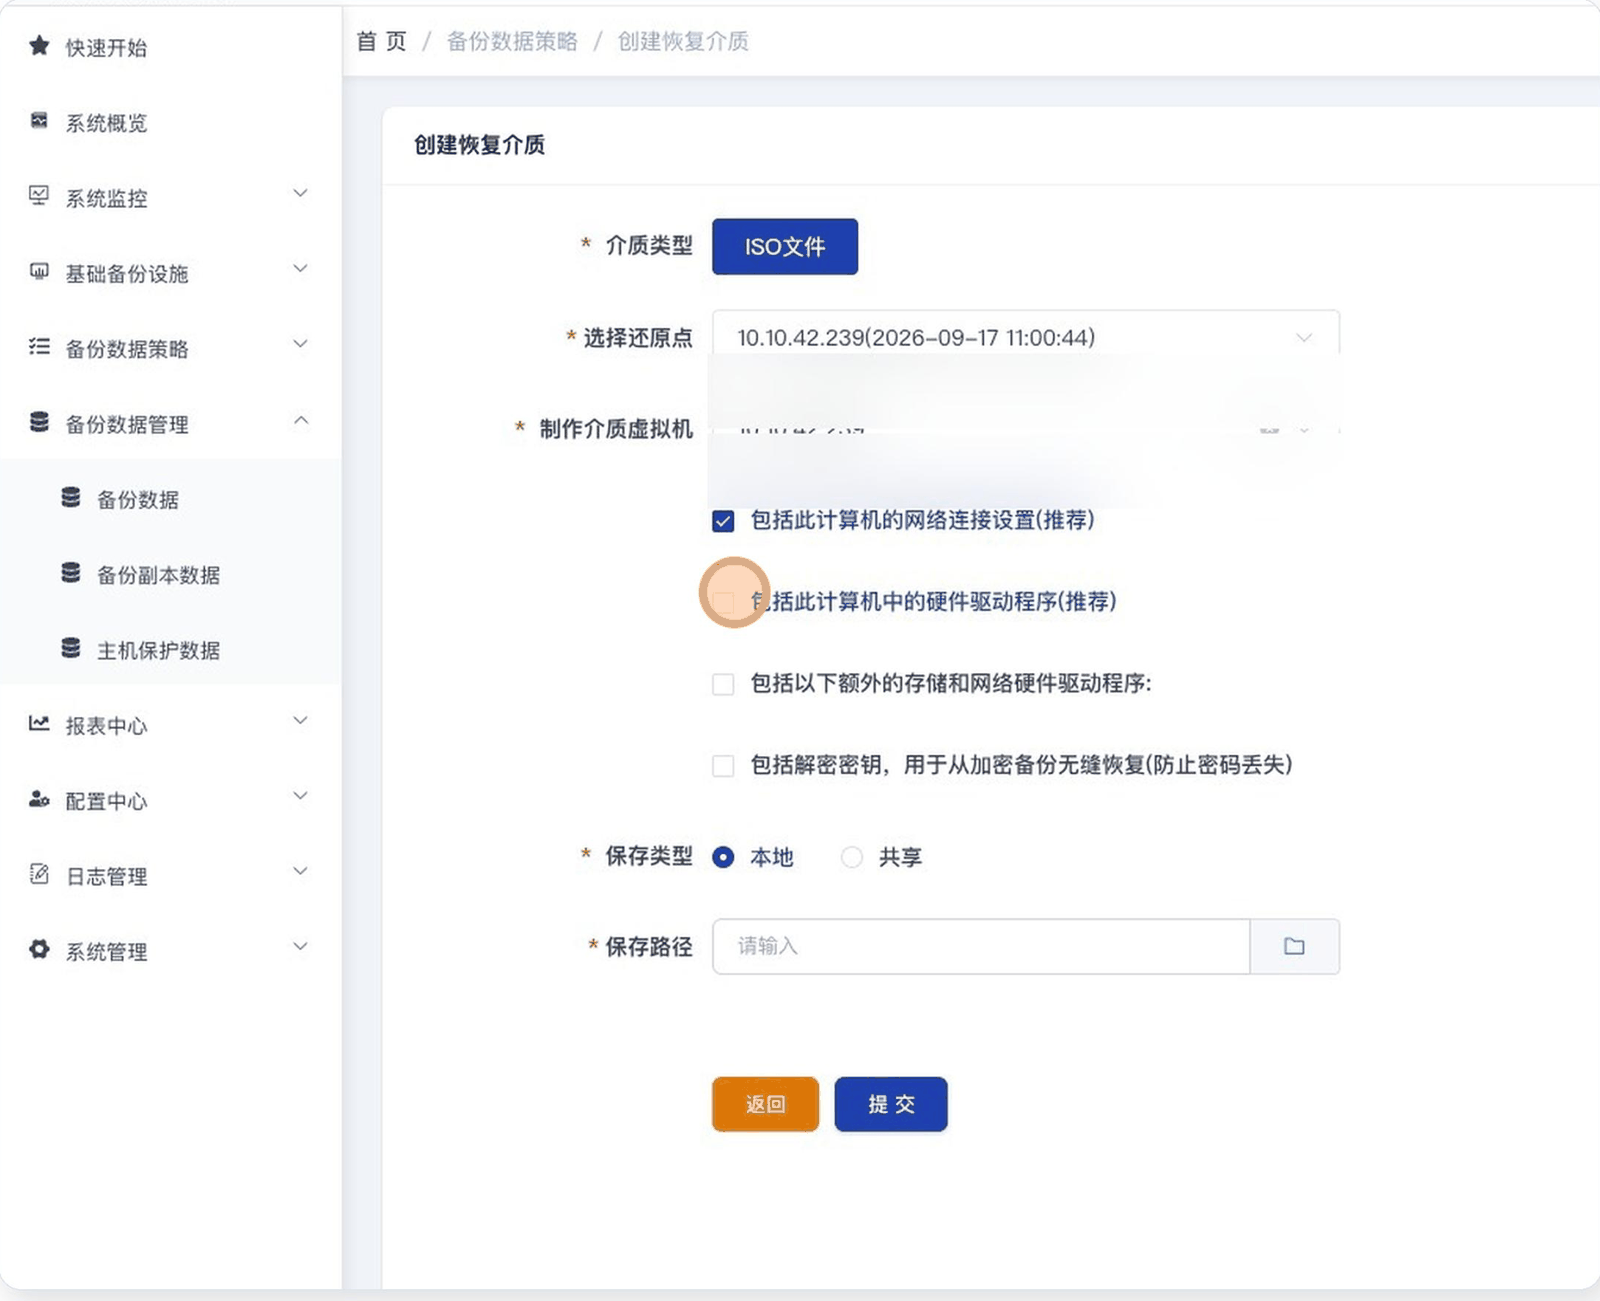This screenshot has width=1600, height=1301.
Task: Click the 包括此计算机中的硬件驱动程序(推荐) label
Action: pyautogui.click(x=933, y=601)
